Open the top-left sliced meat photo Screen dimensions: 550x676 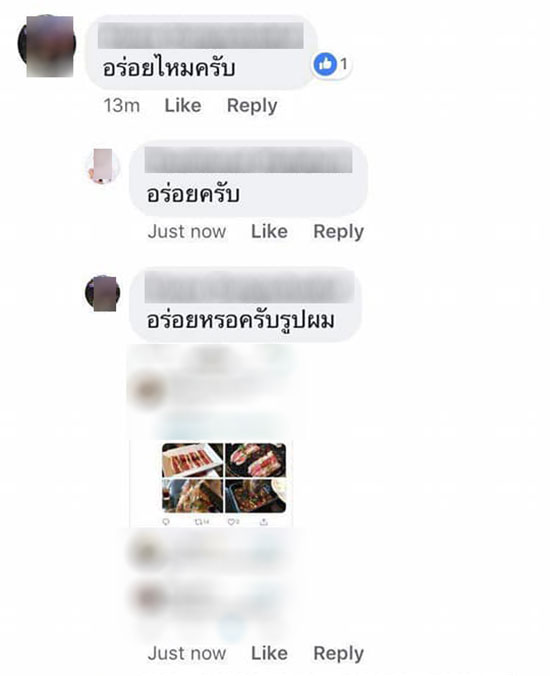coord(192,460)
